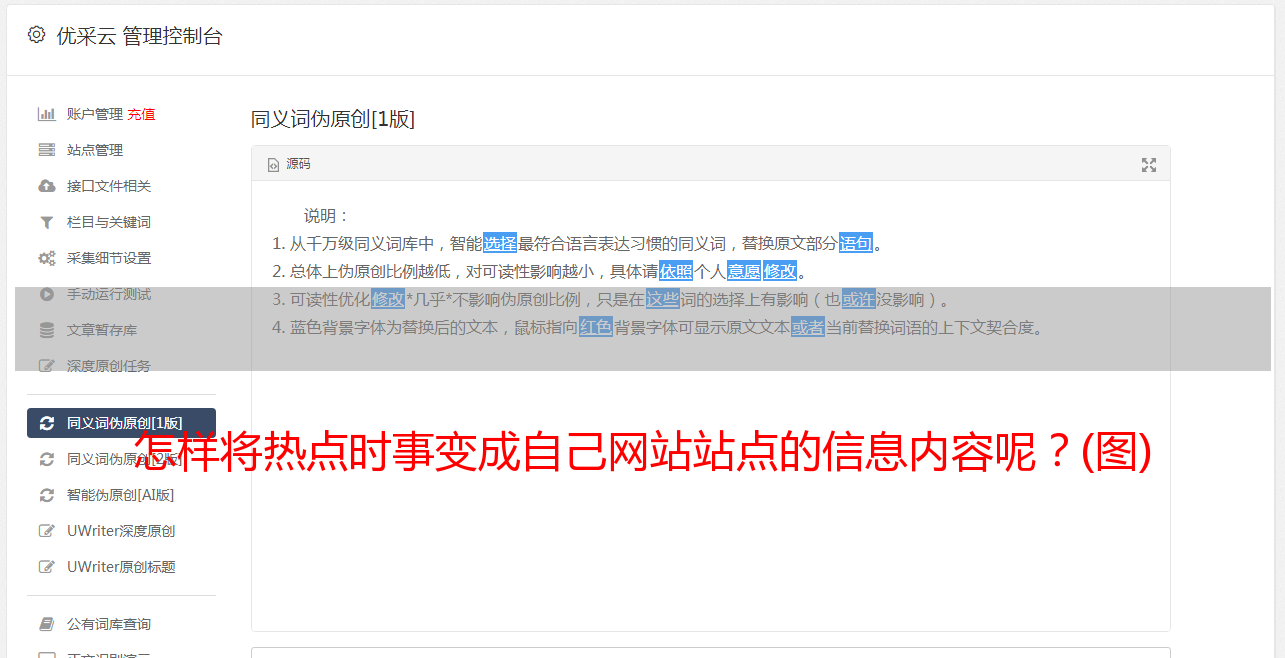Select 同义词伪原创[1版] in the sidebar
1285x658 pixels.
[121, 423]
